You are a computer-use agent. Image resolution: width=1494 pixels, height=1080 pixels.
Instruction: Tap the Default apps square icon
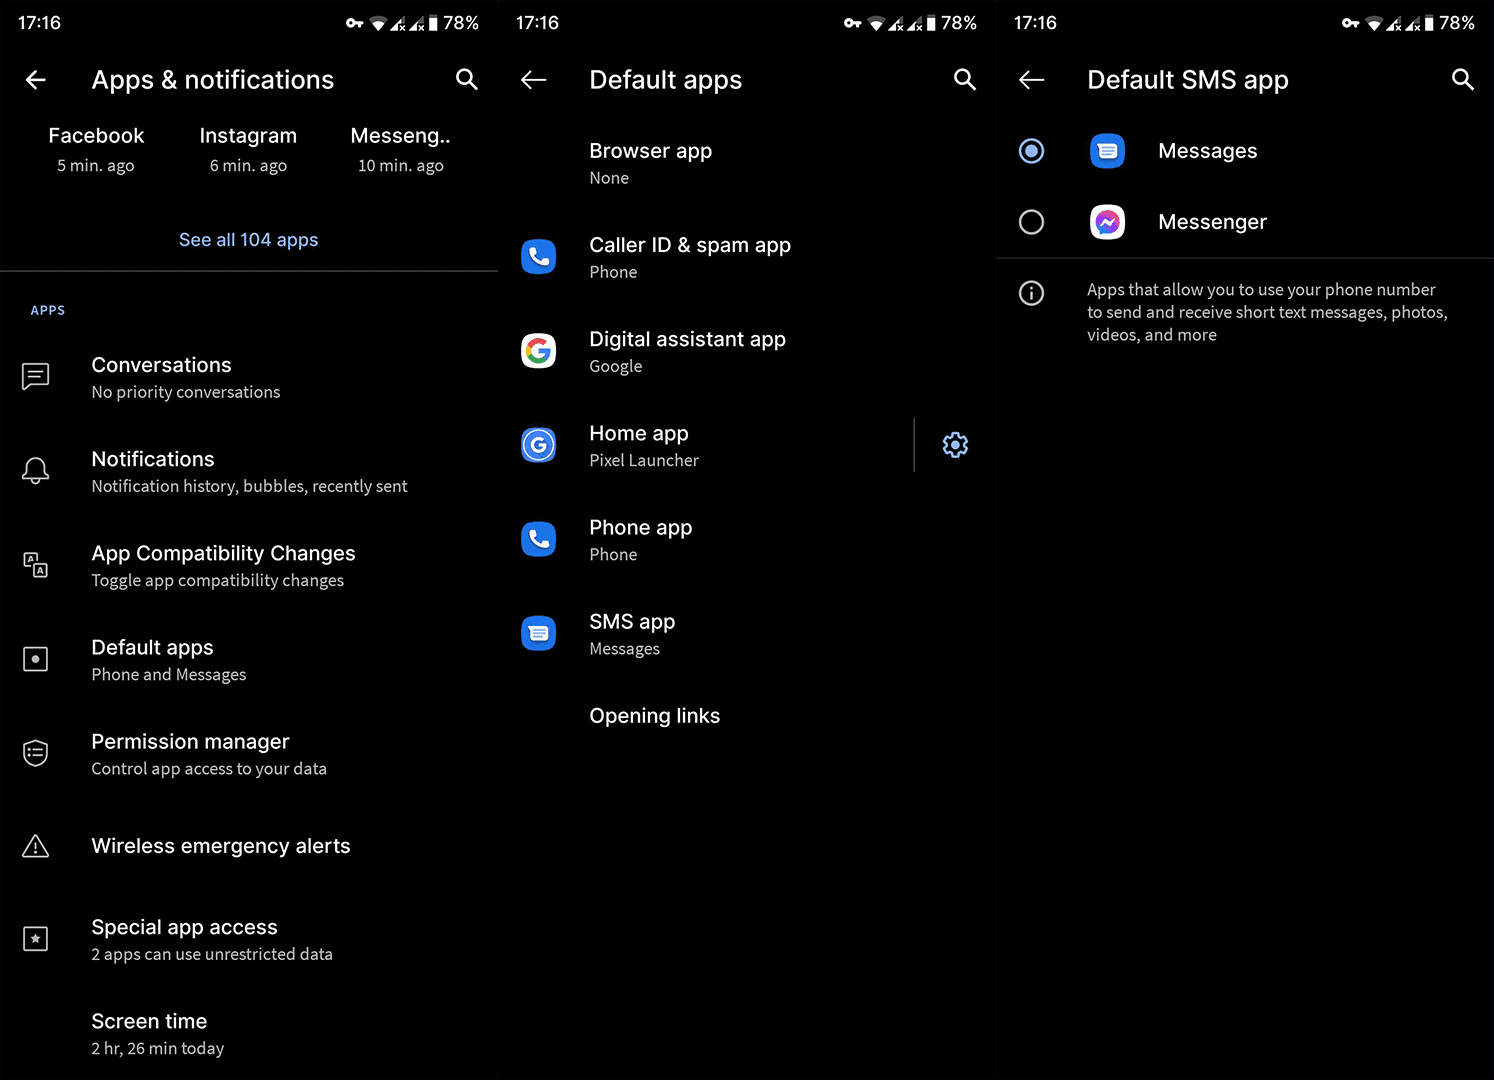[36, 659]
